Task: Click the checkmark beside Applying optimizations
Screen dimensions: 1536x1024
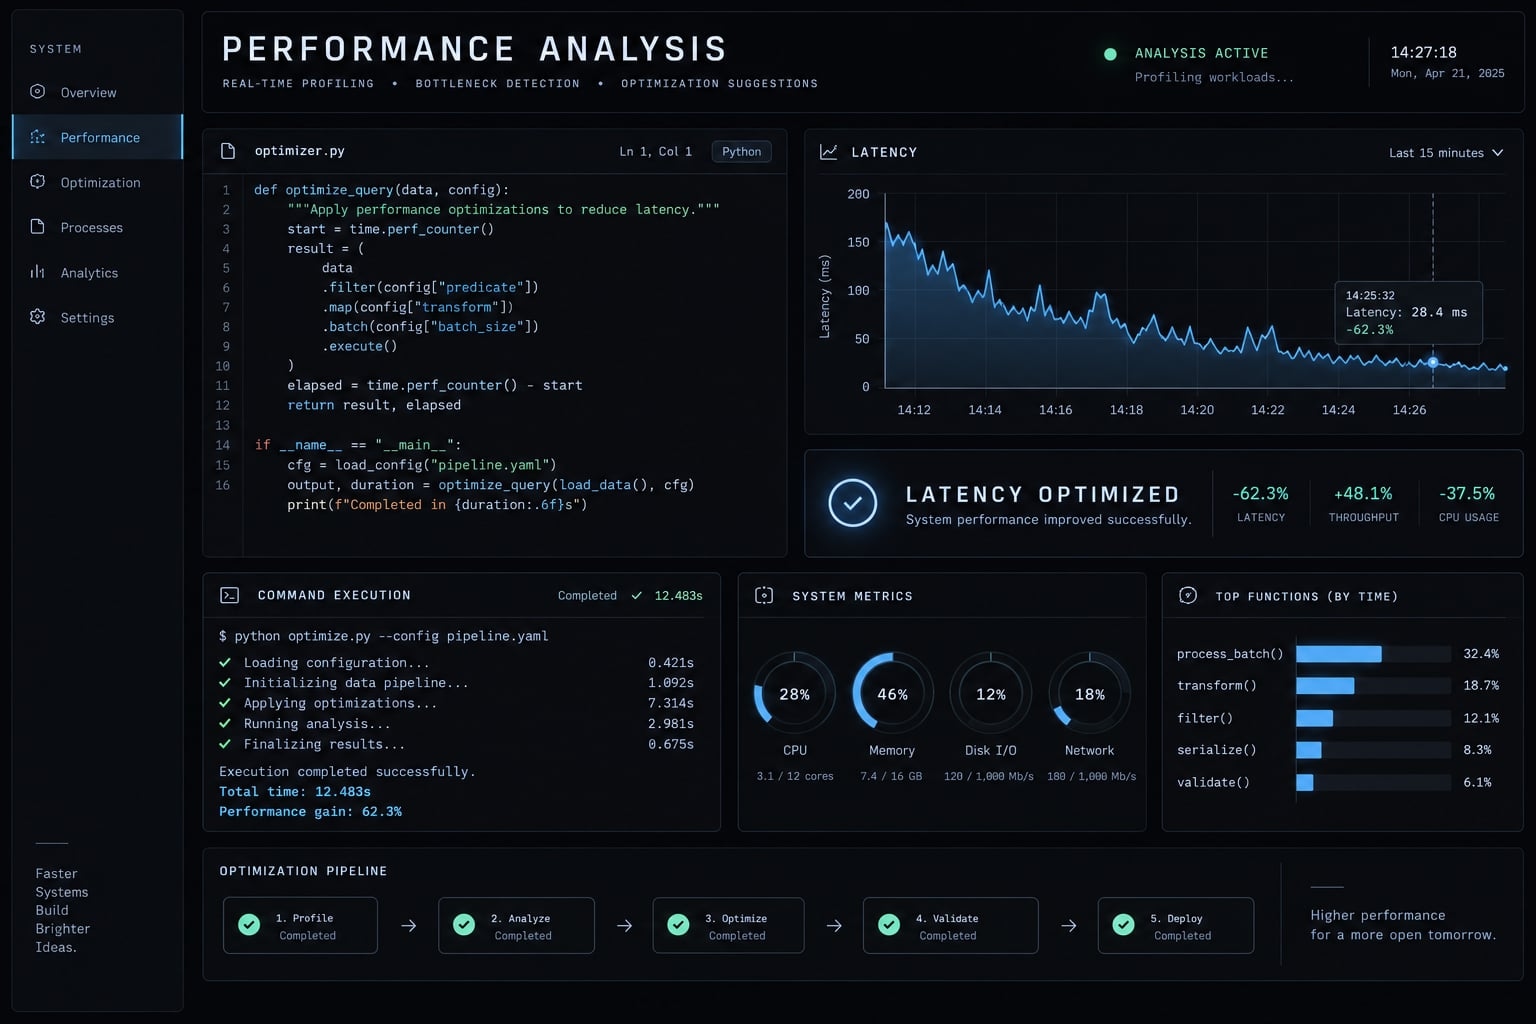Action: click(x=225, y=703)
